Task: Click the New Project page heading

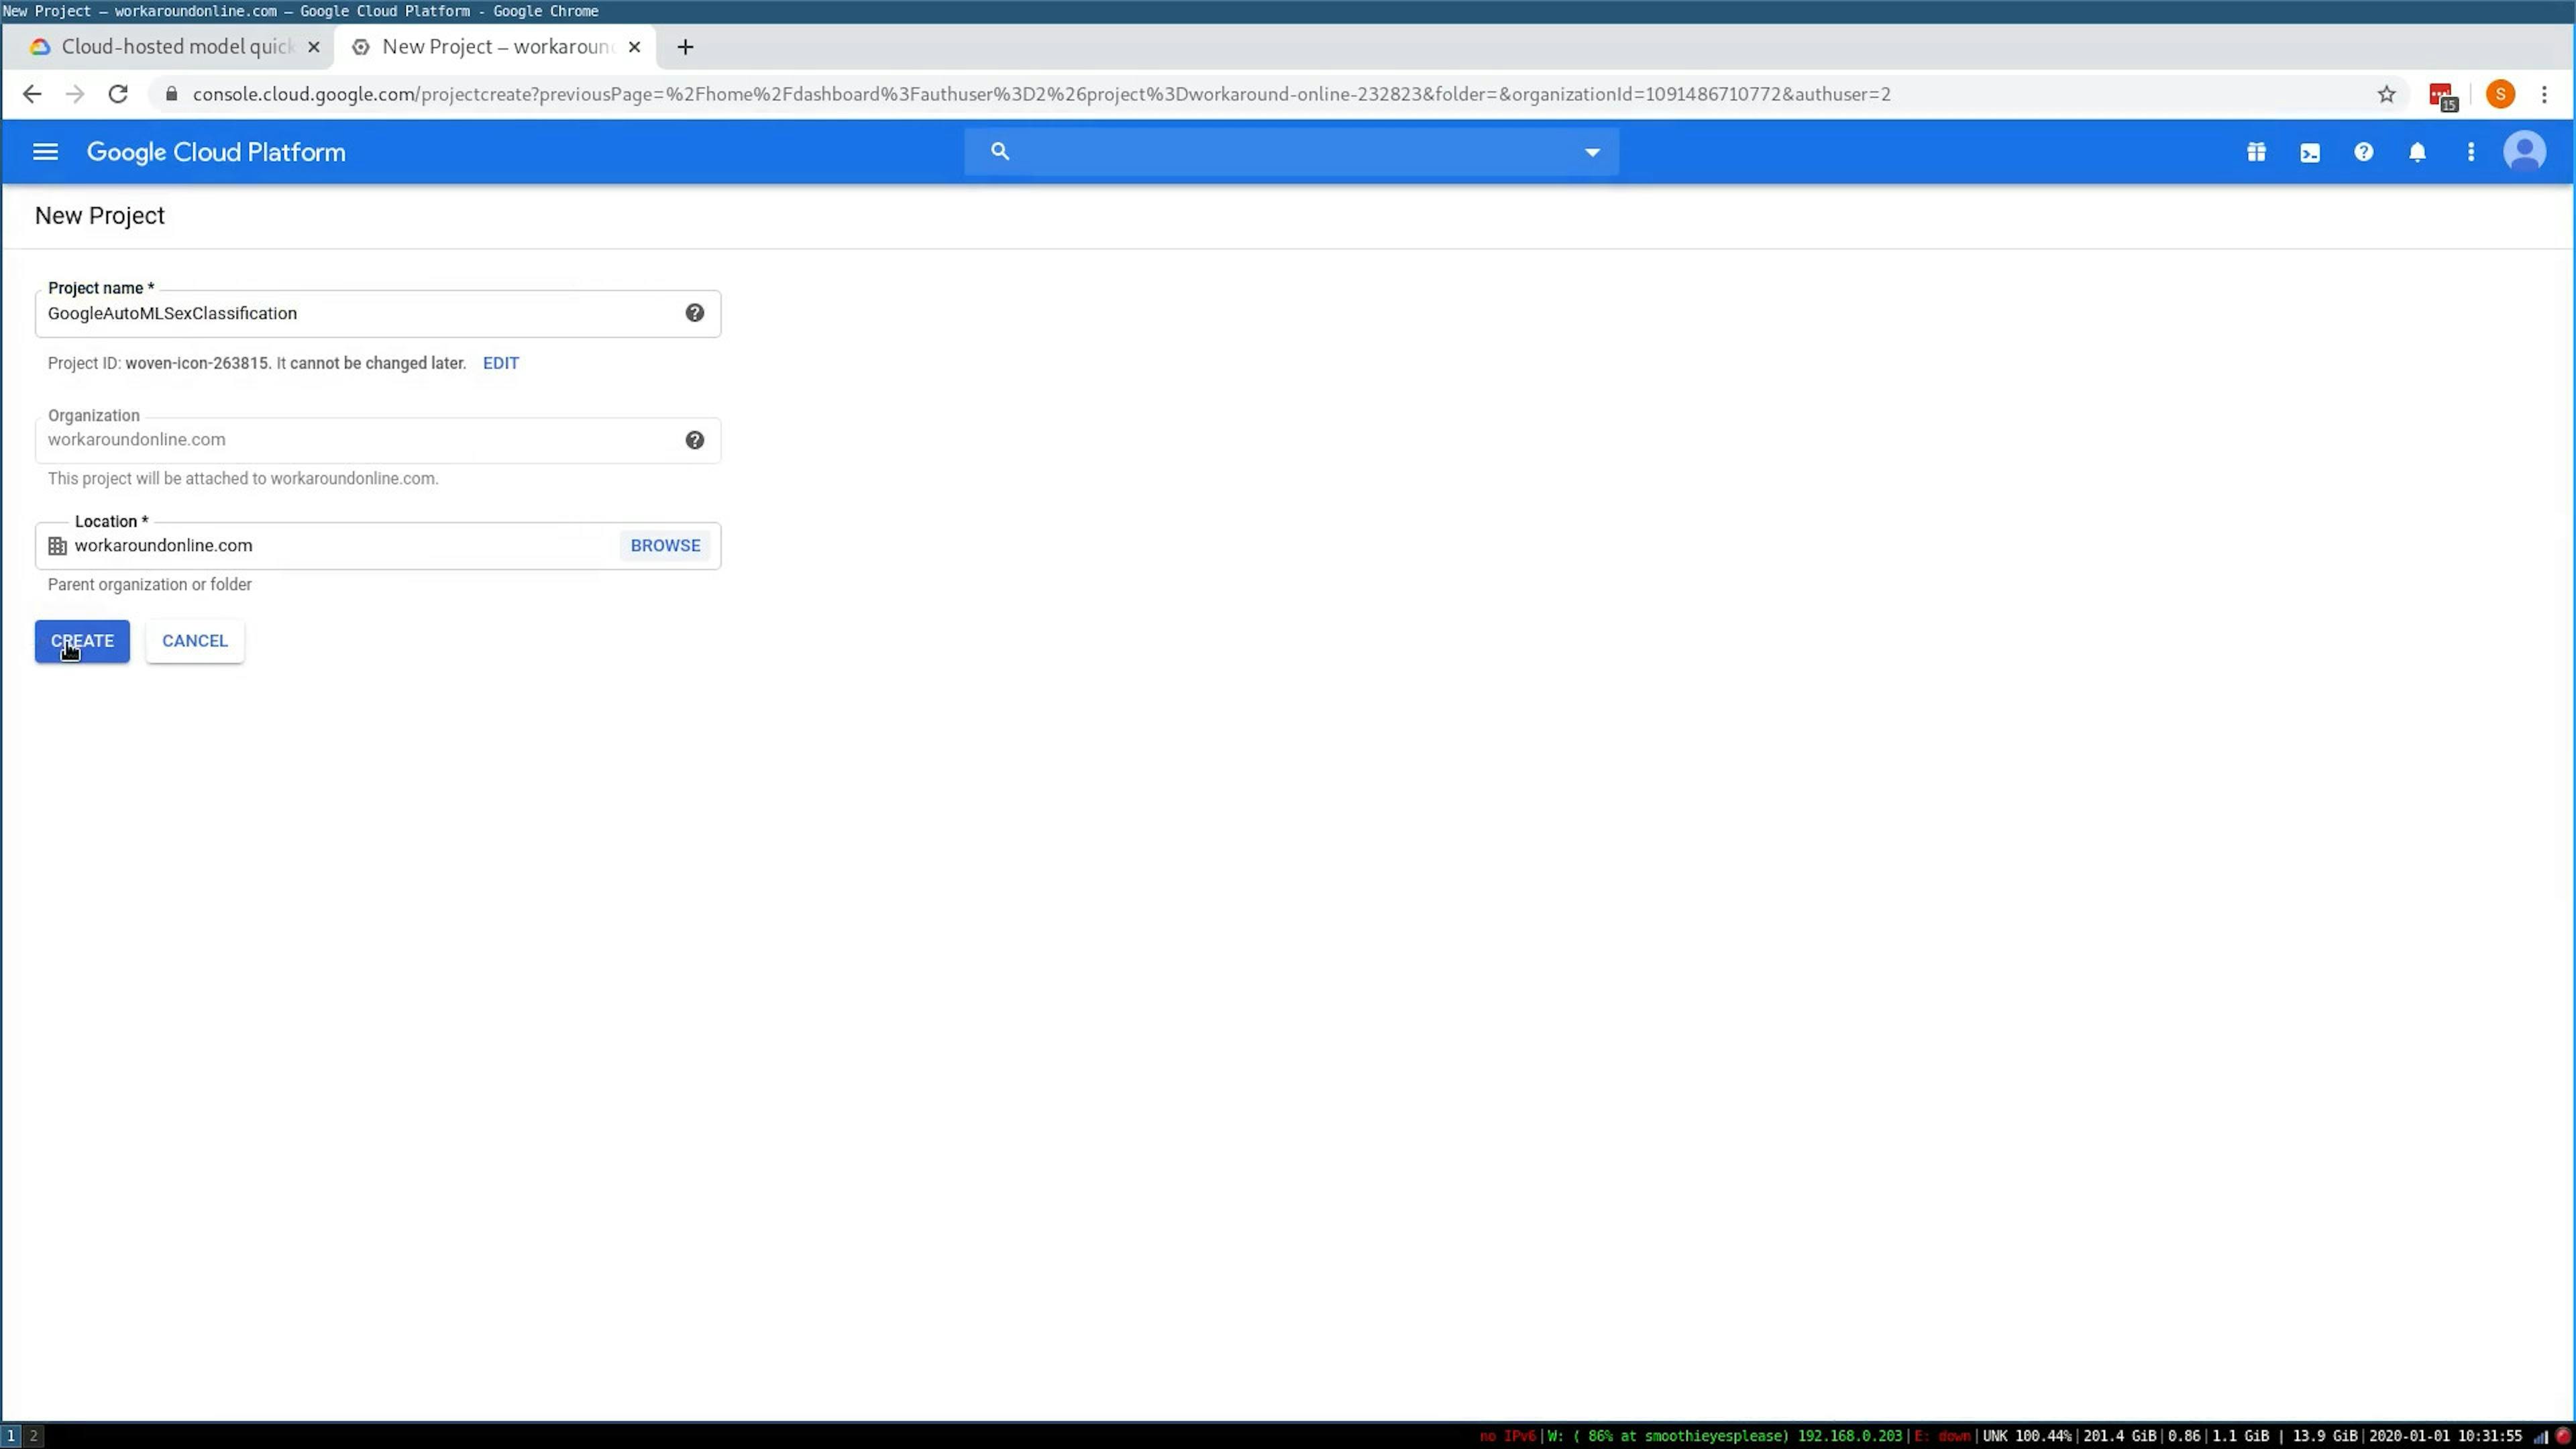Action: (x=100, y=216)
